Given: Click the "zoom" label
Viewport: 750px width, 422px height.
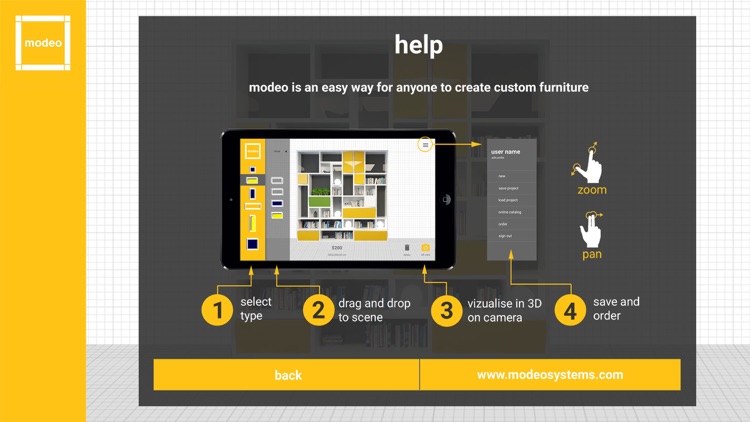Looking at the screenshot, I should [592, 190].
